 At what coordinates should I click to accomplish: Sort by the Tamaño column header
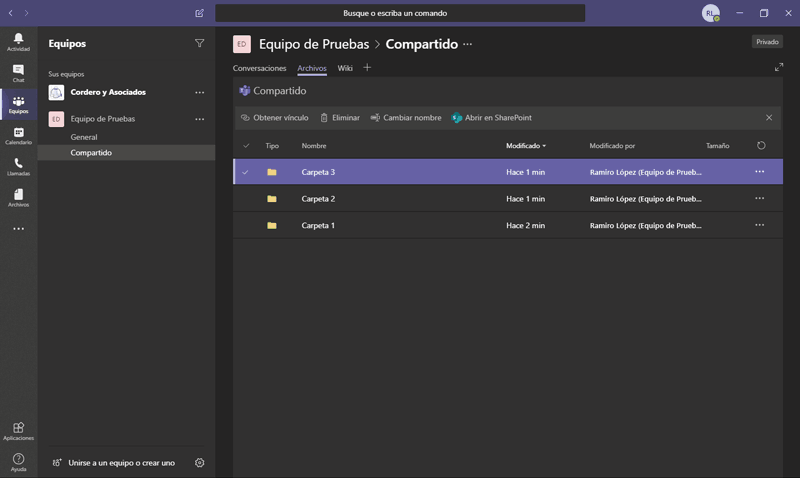coord(717,146)
